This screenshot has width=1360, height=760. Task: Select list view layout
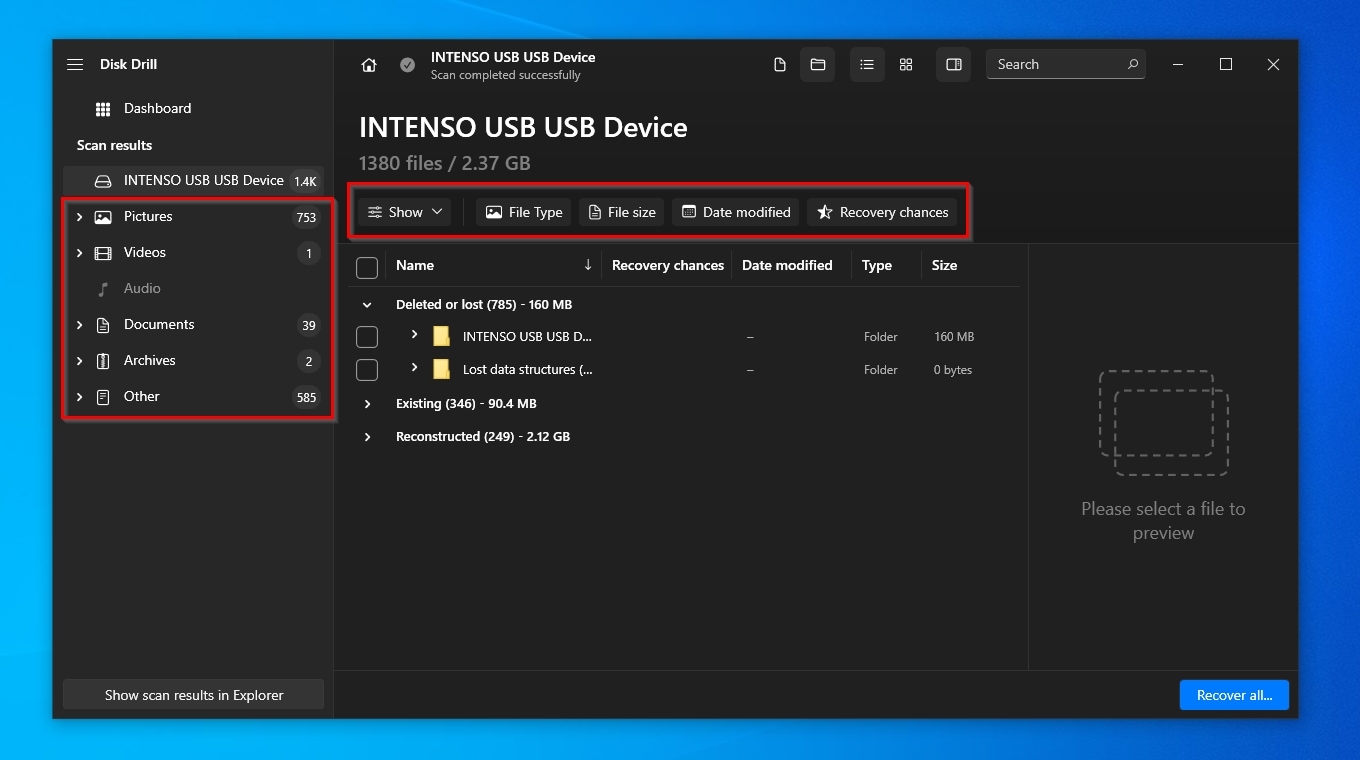(x=867, y=65)
